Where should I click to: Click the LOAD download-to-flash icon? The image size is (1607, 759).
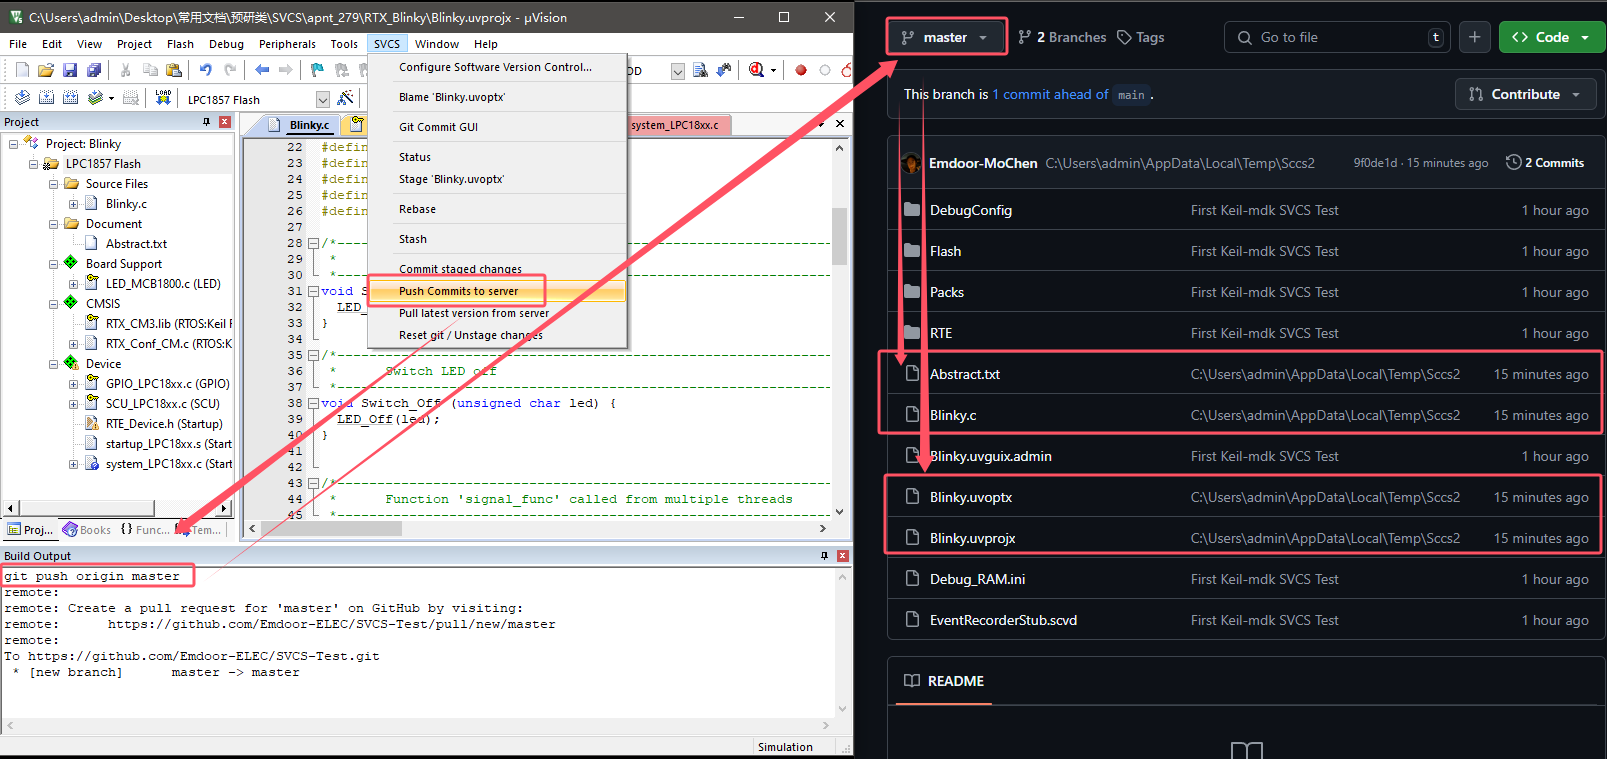click(x=163, y=98)
